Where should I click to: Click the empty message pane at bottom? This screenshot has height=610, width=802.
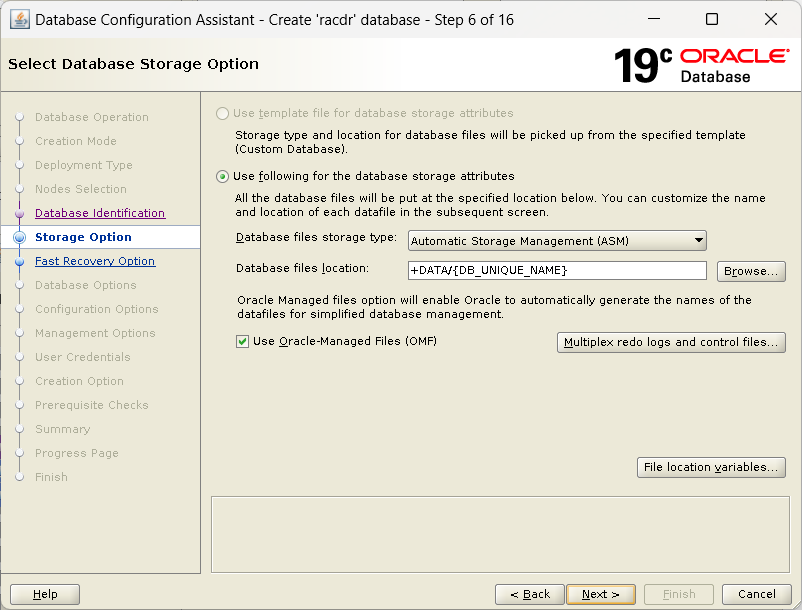[500, 534]
